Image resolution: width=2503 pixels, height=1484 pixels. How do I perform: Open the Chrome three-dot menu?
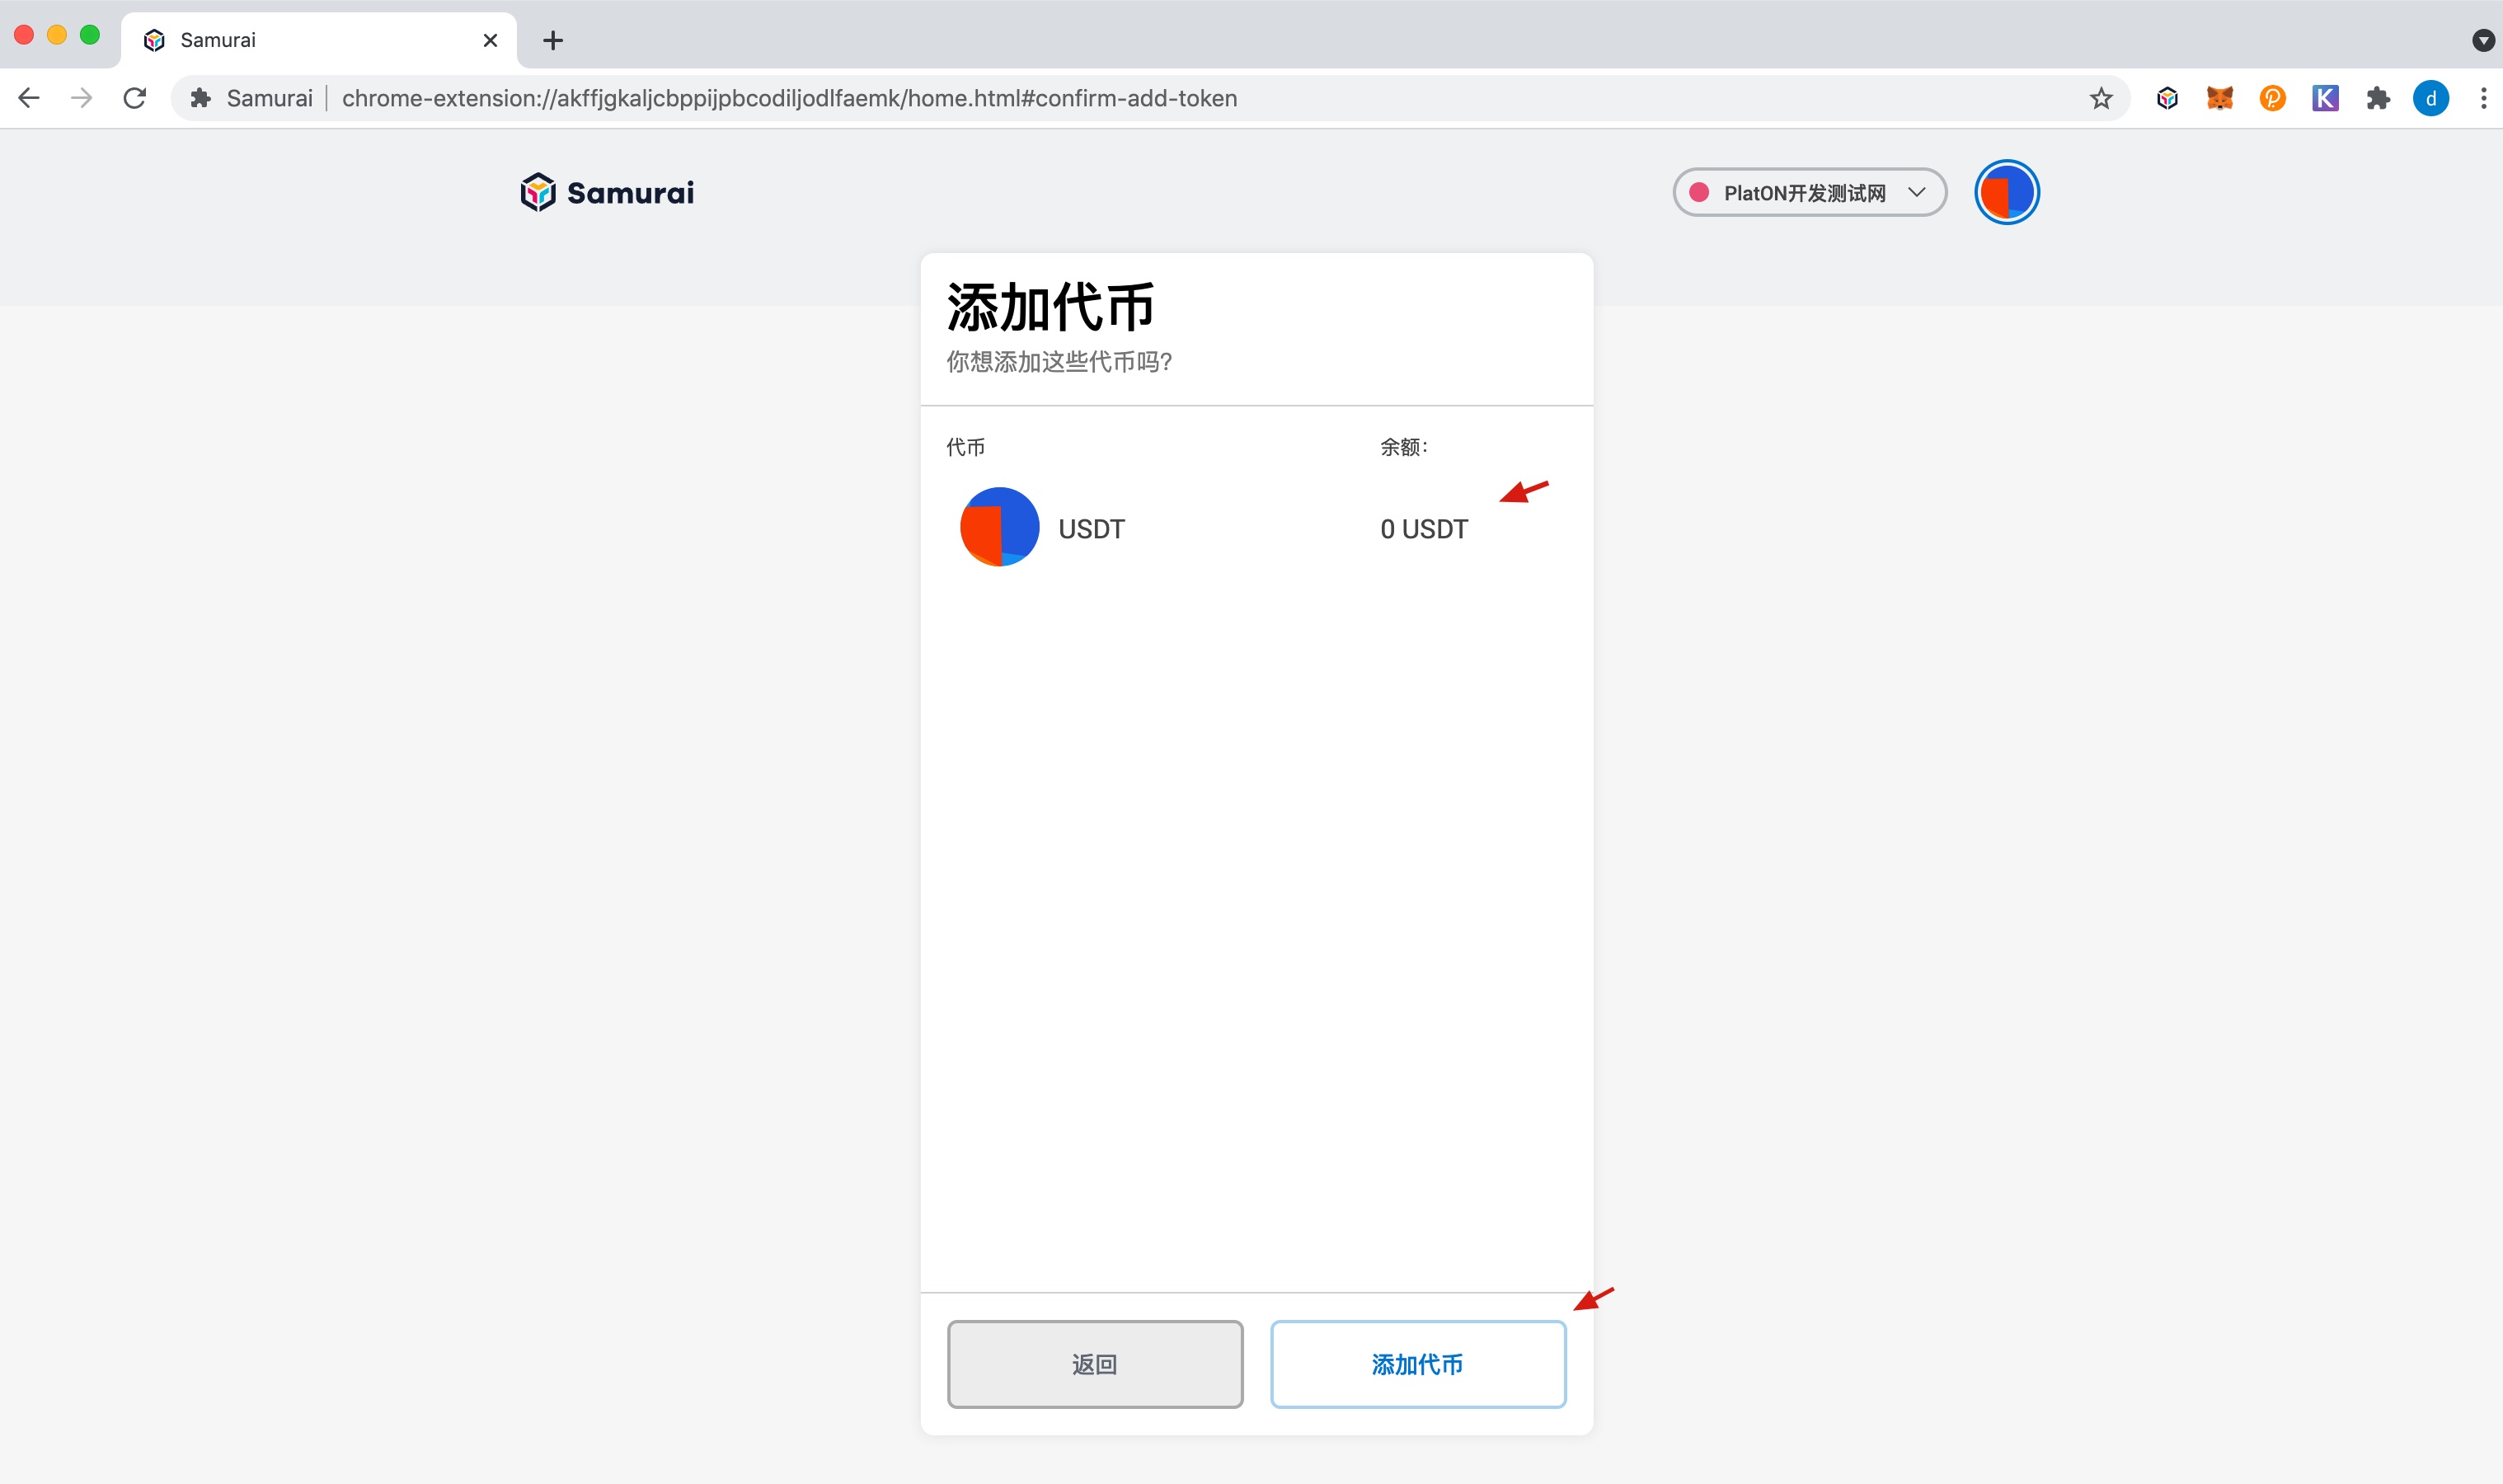tap(2483, 98)
